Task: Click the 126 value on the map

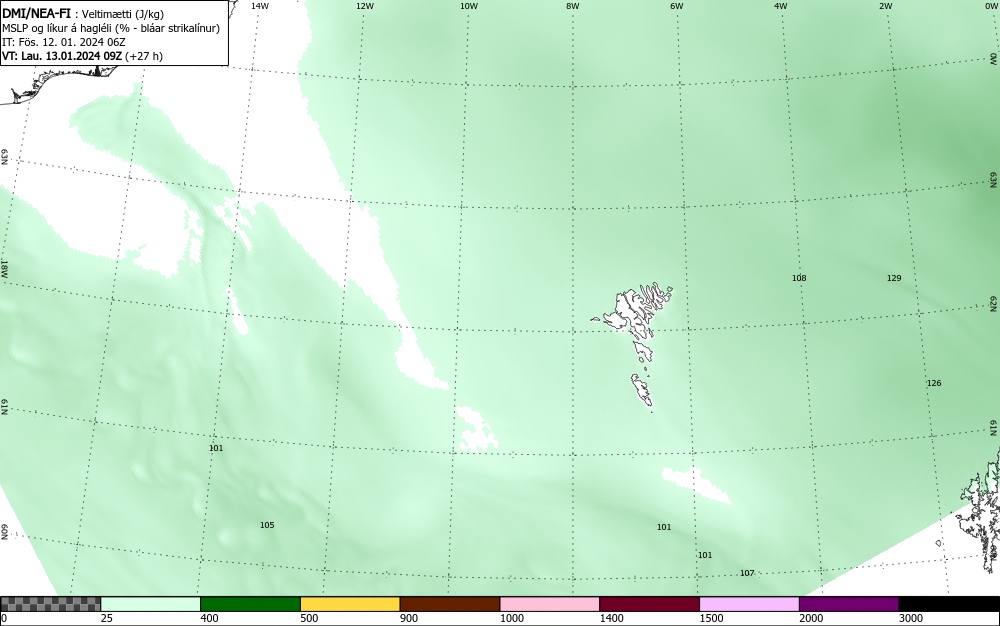Action: coord(934,383)
